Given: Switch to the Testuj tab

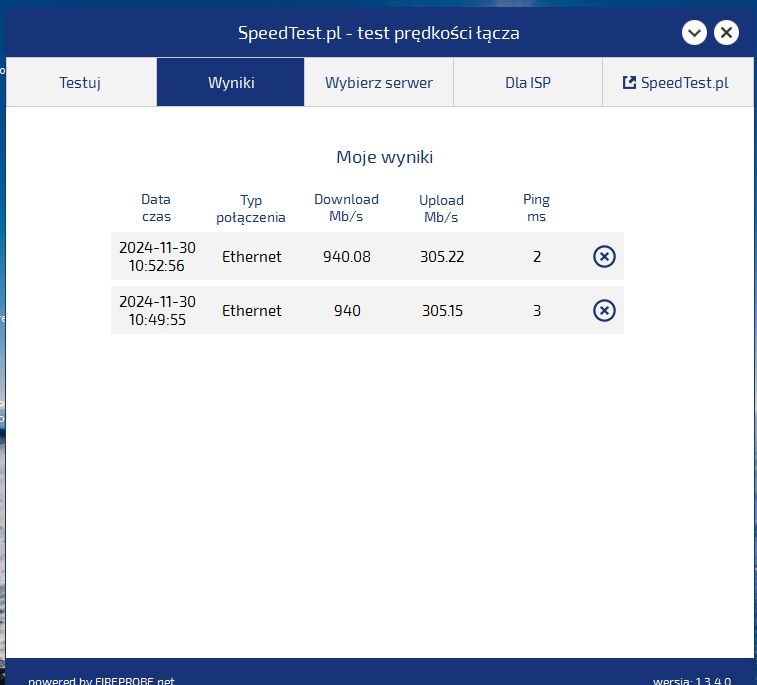Looking at the screenshot, I should coord(81,82).
